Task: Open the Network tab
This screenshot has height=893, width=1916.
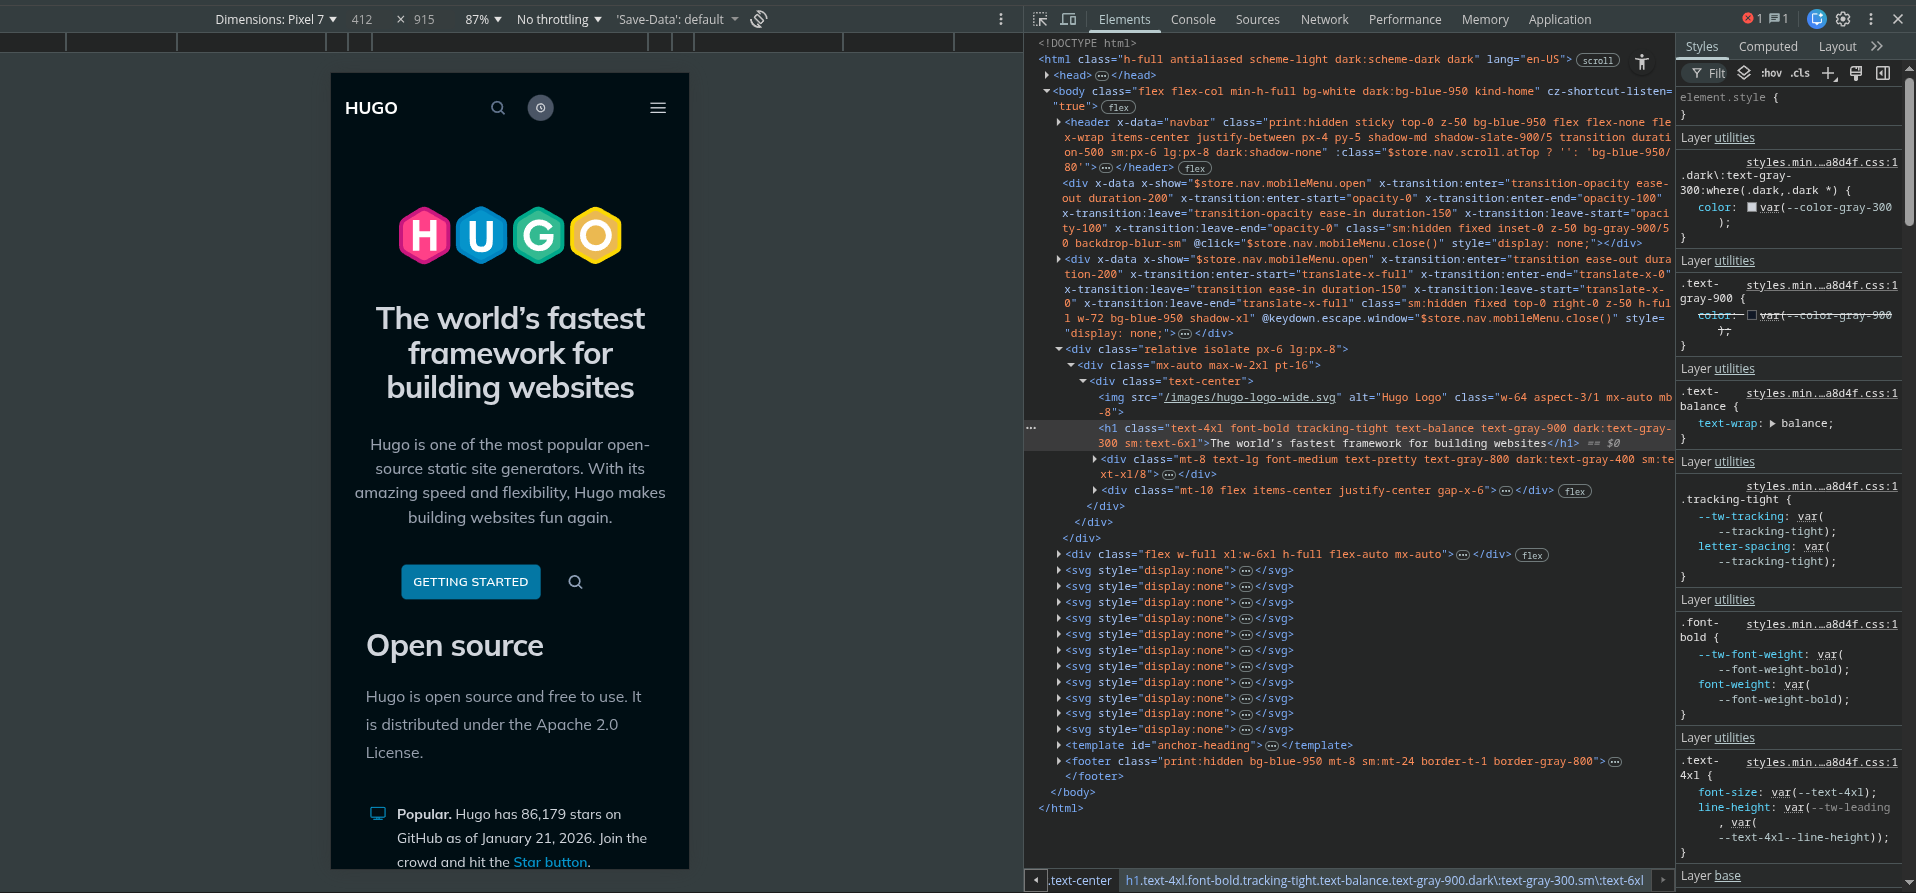Action: pos(1324,19)
